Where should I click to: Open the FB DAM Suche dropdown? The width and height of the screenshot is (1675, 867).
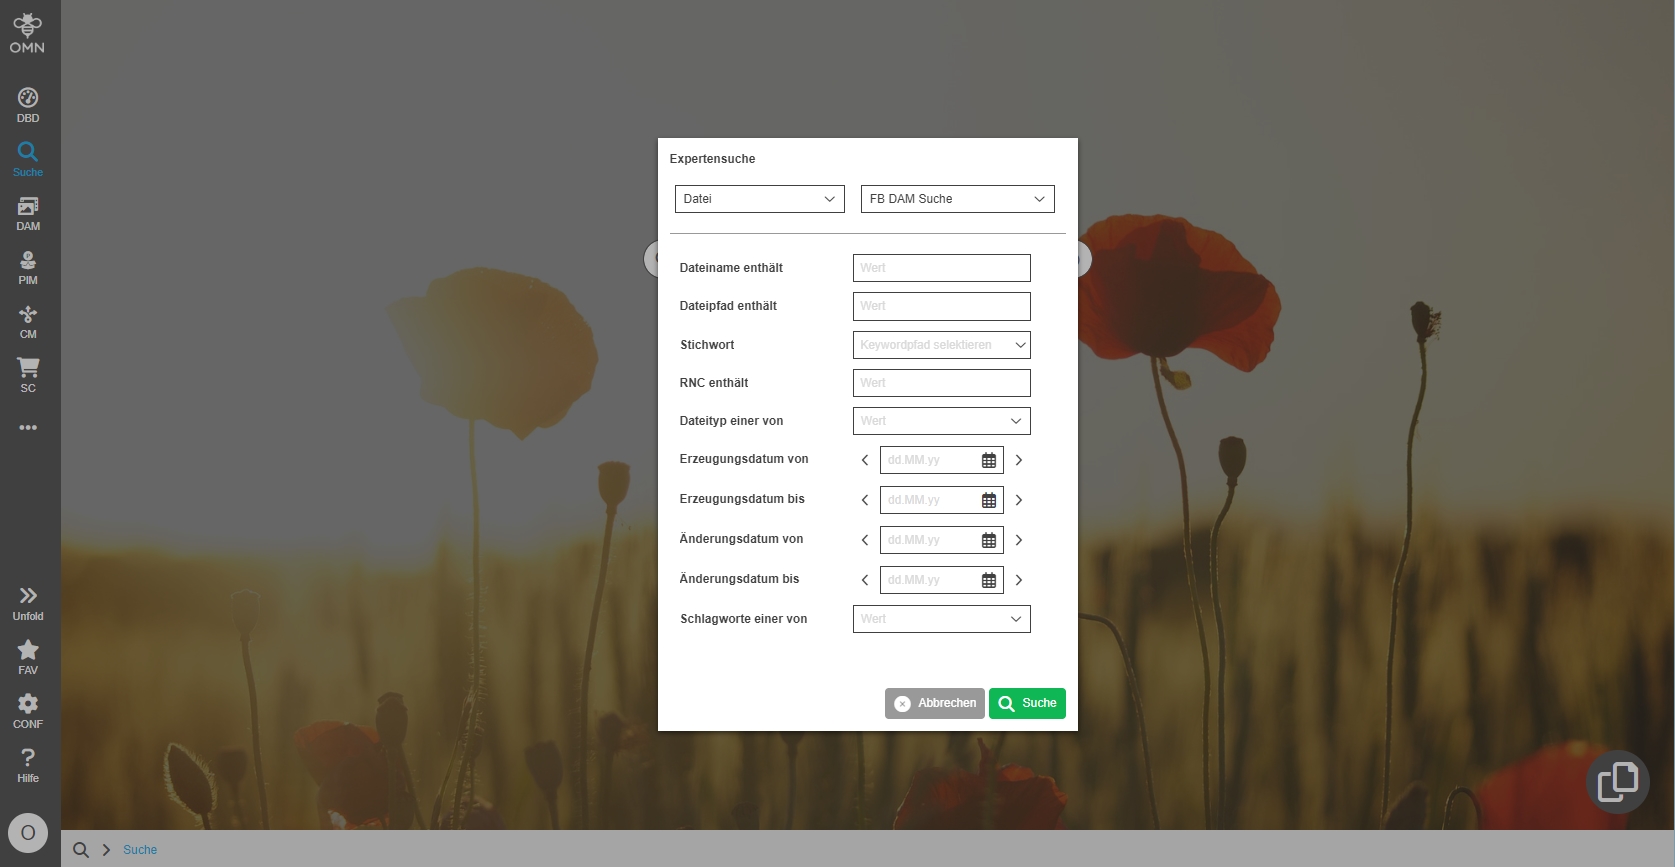pos(958,199)
